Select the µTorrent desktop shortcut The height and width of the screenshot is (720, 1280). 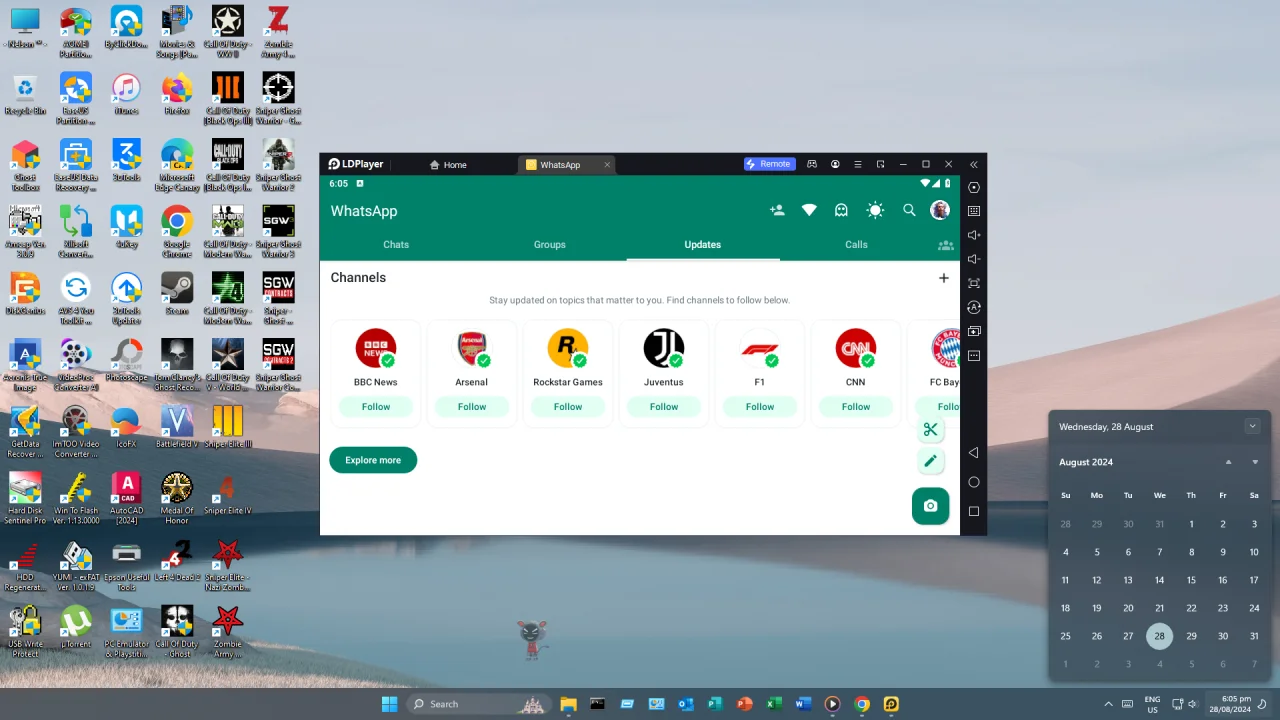point(75,627)
